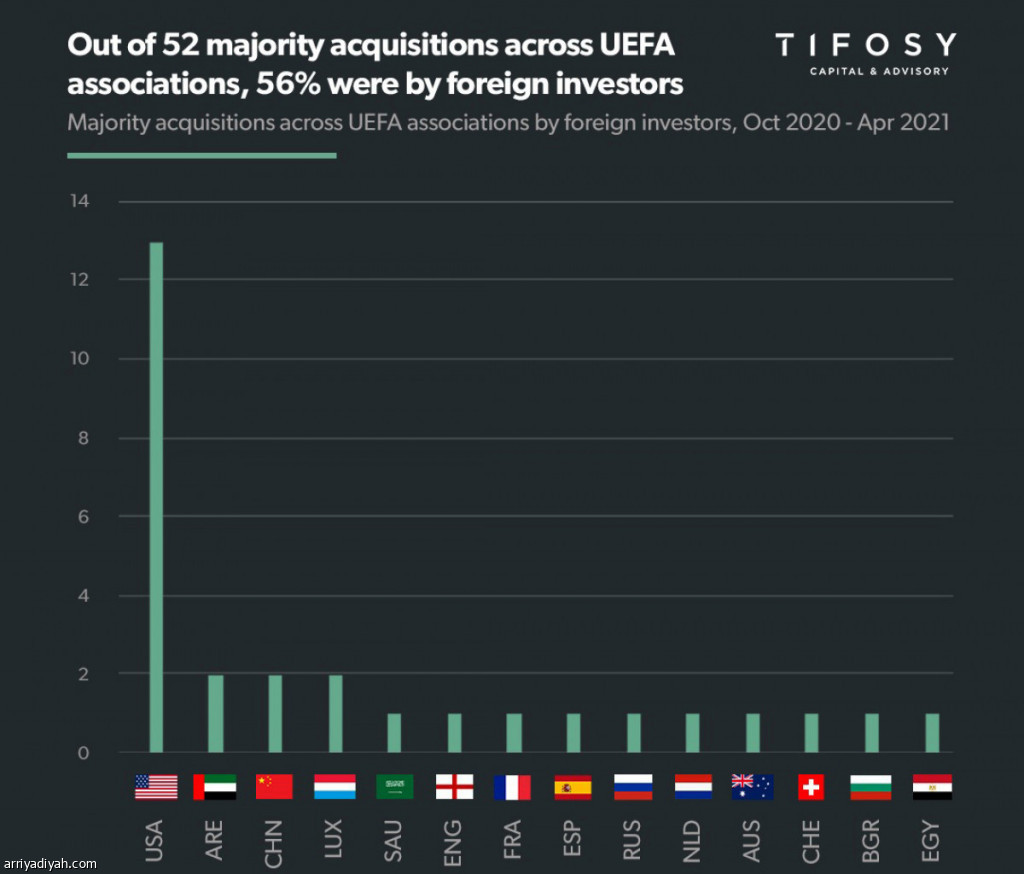
Task: Click the England flag icon
Action: click(454, 787)
